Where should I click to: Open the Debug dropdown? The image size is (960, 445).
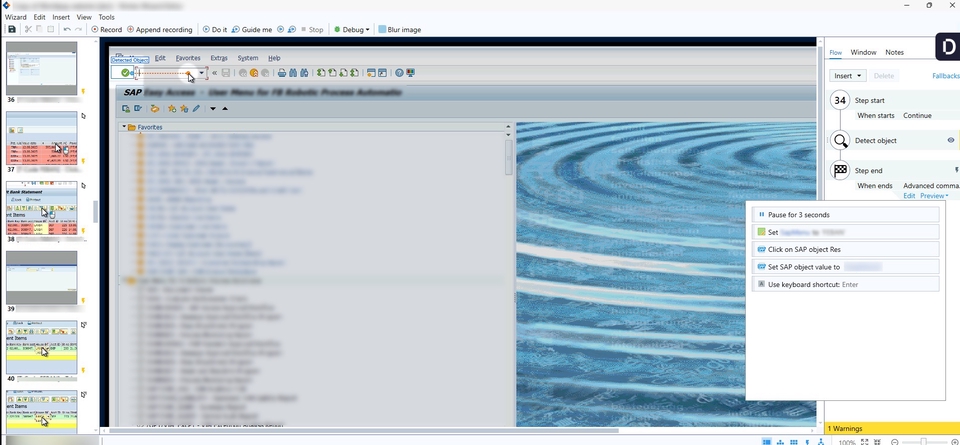coord(352,30)
